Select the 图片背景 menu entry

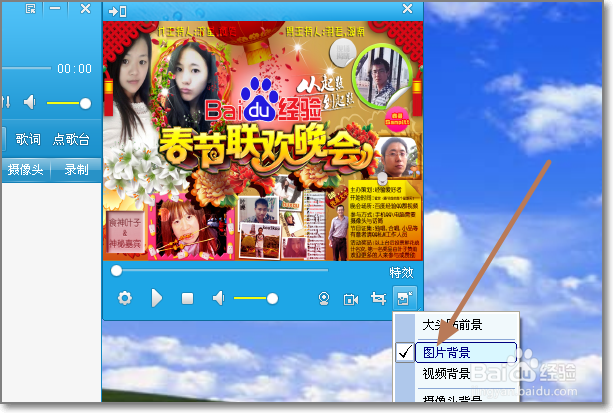click(x=466, y=352)
